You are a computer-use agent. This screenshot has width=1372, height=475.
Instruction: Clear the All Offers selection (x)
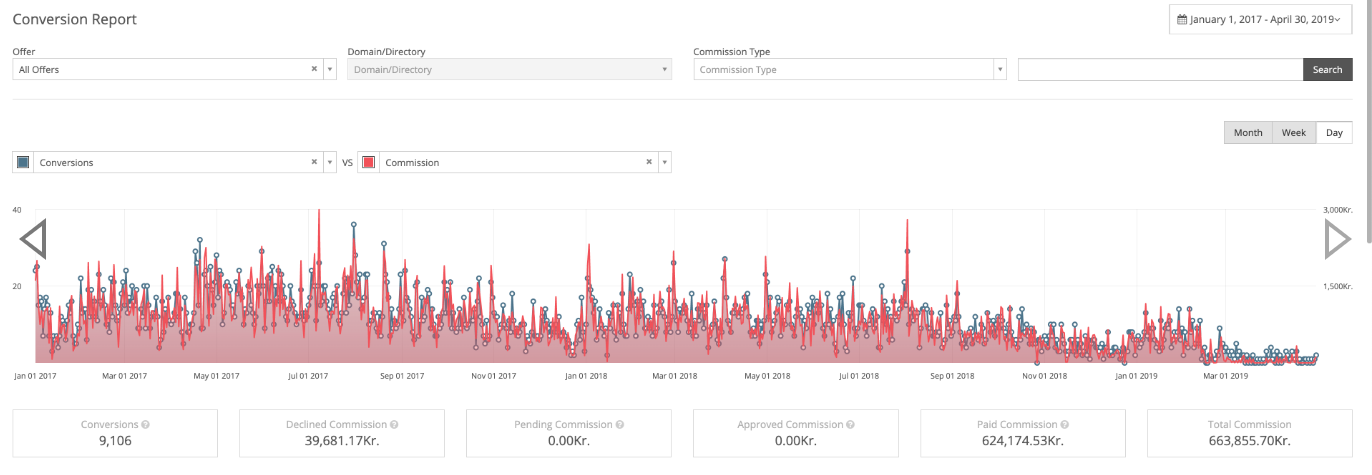coord(314,69)
